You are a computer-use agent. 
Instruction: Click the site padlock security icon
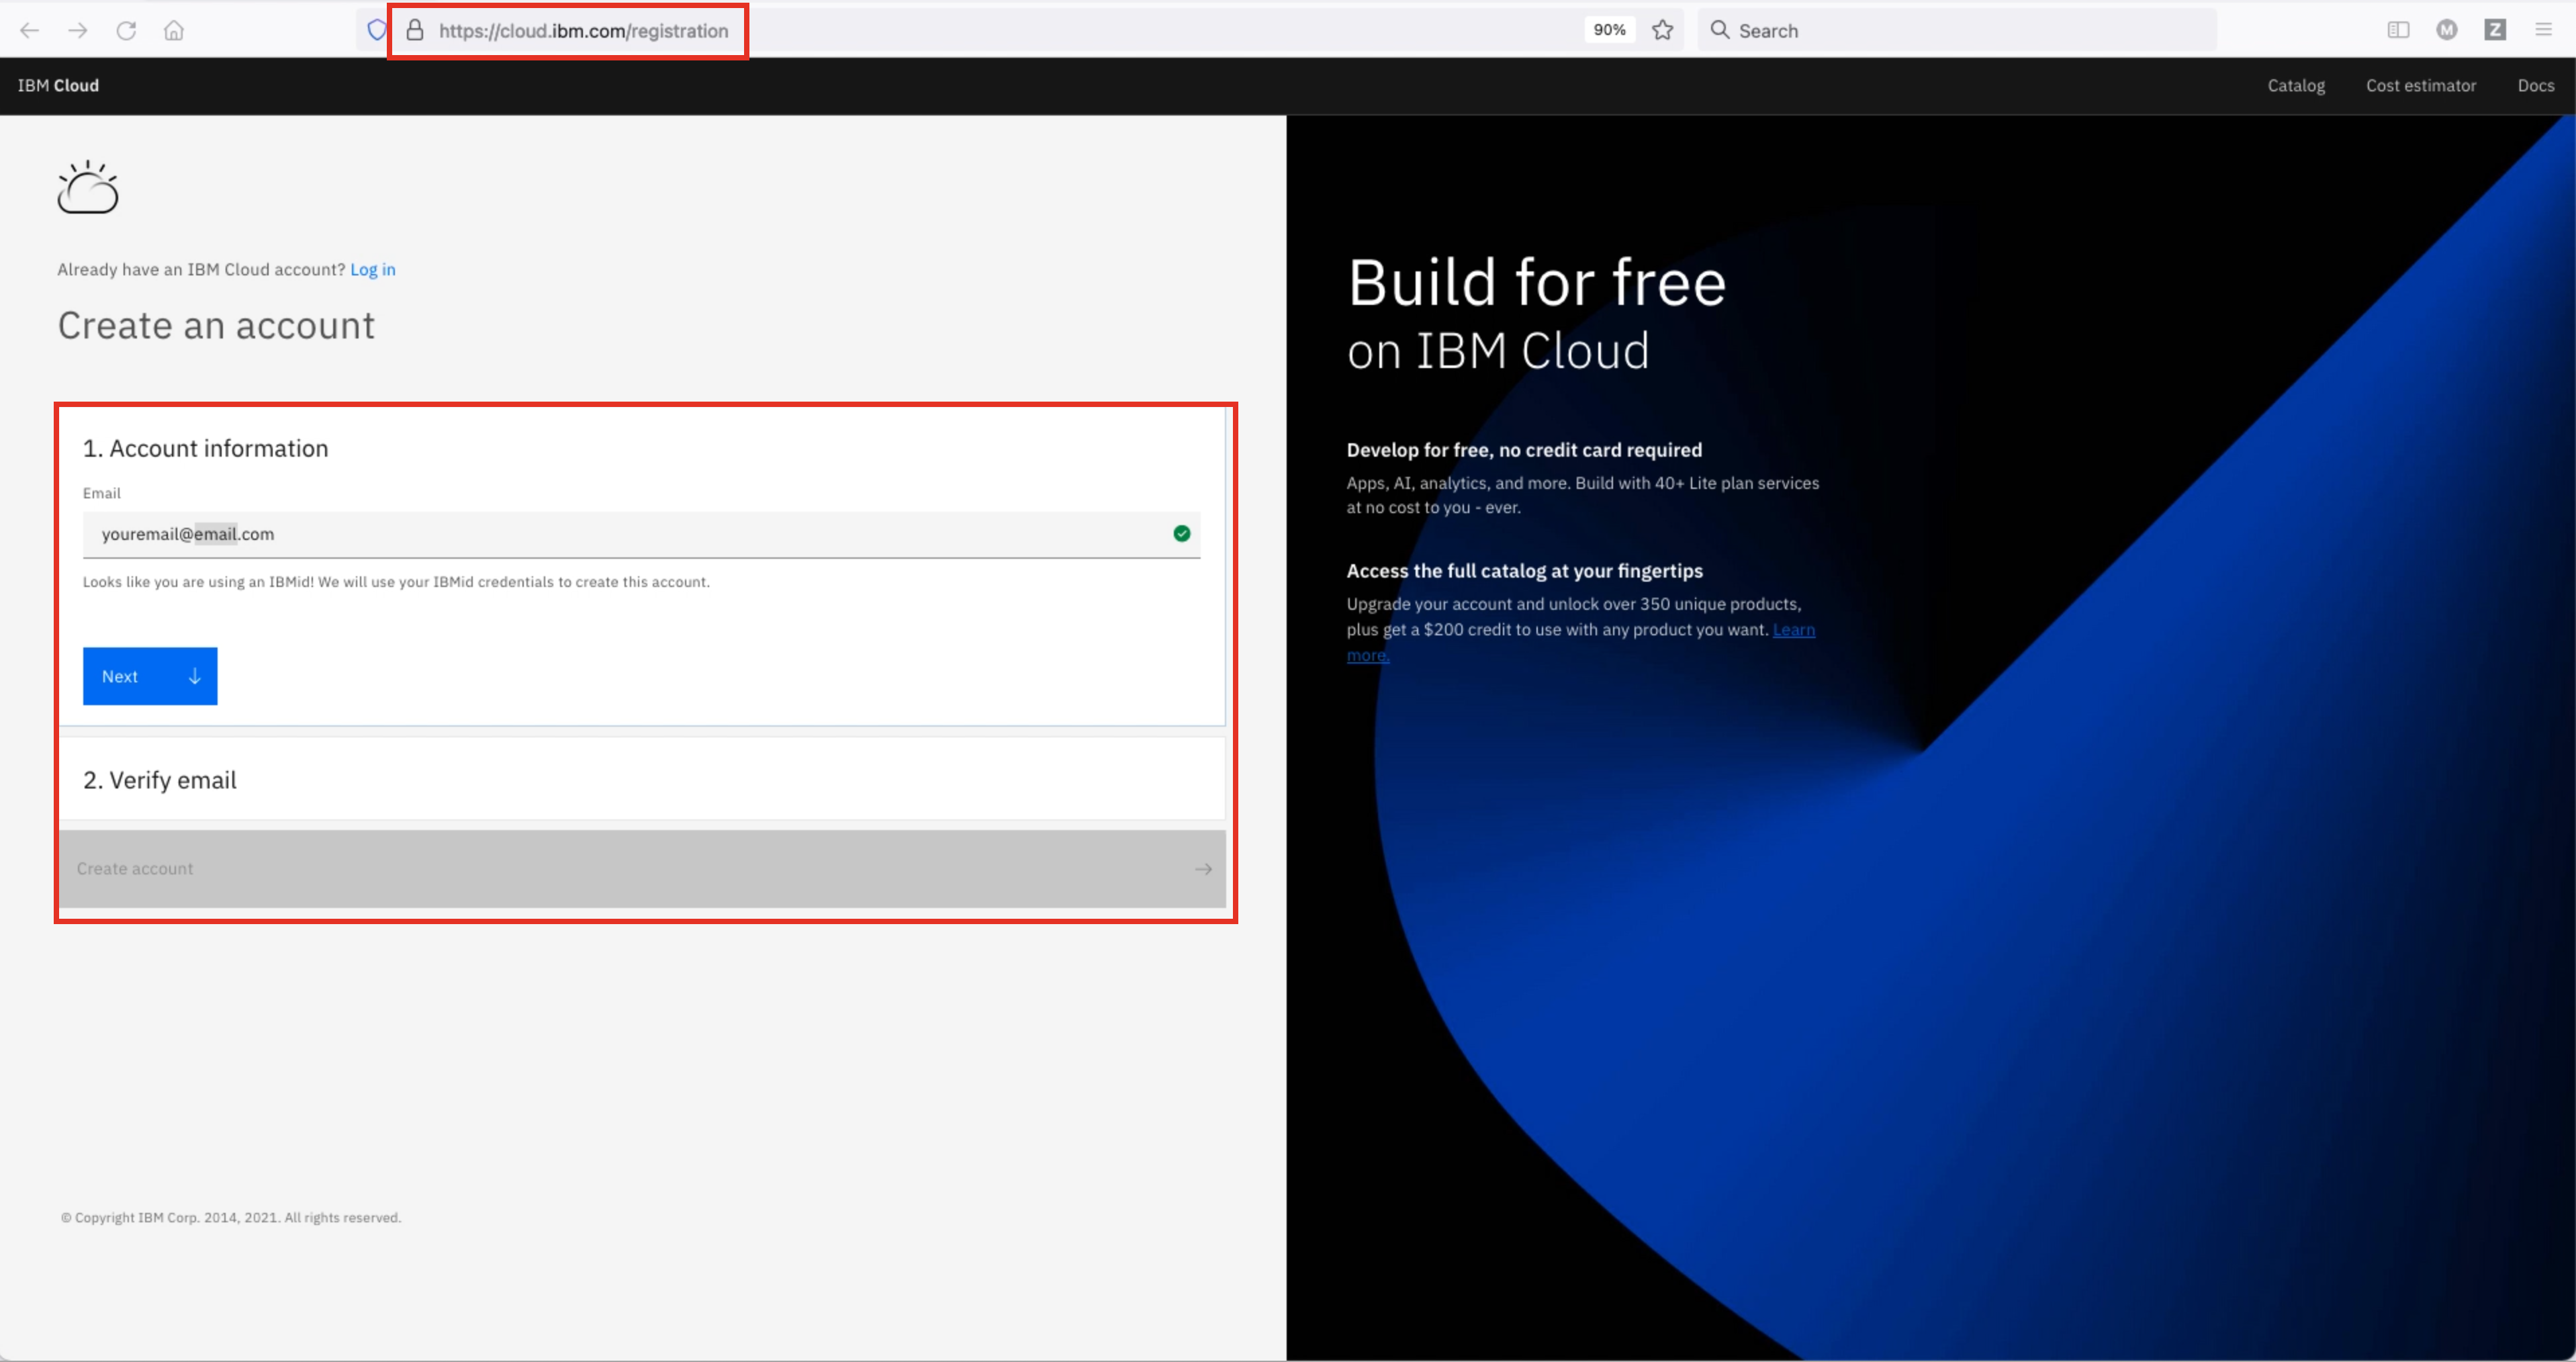tap(415, 31)
